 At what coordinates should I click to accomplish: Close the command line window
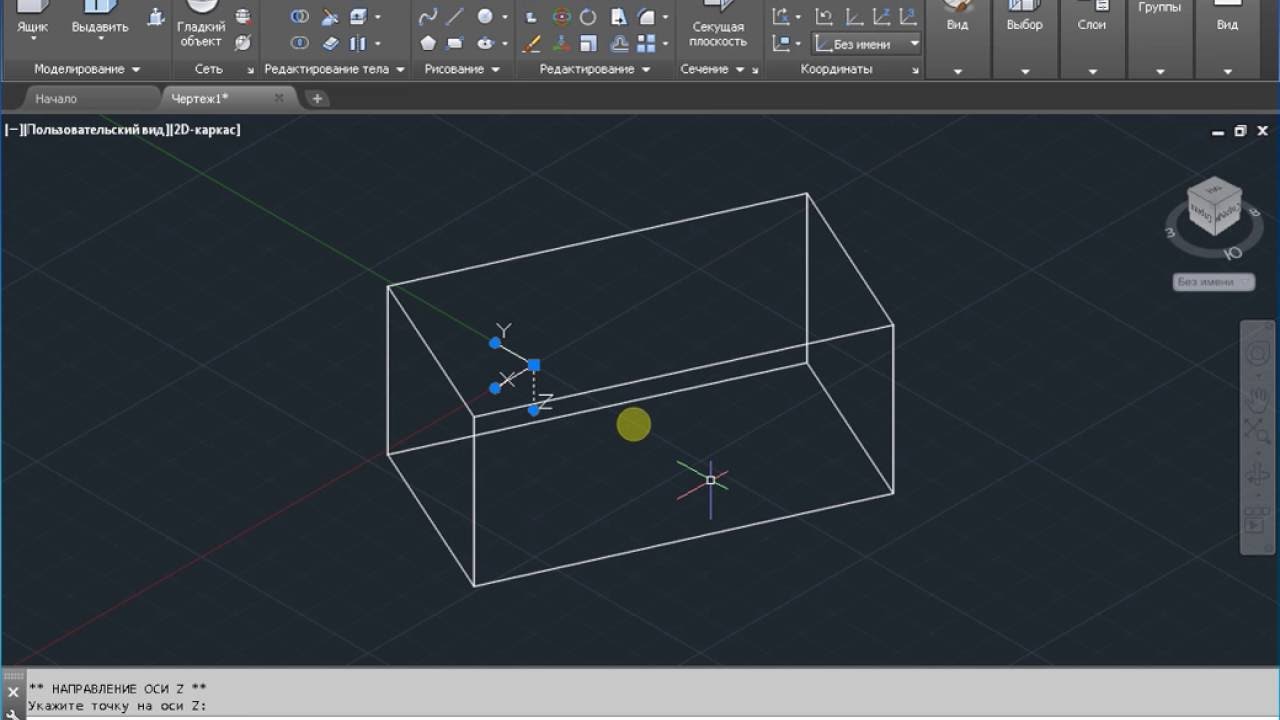pyautogui.click(x=13, y=692)
